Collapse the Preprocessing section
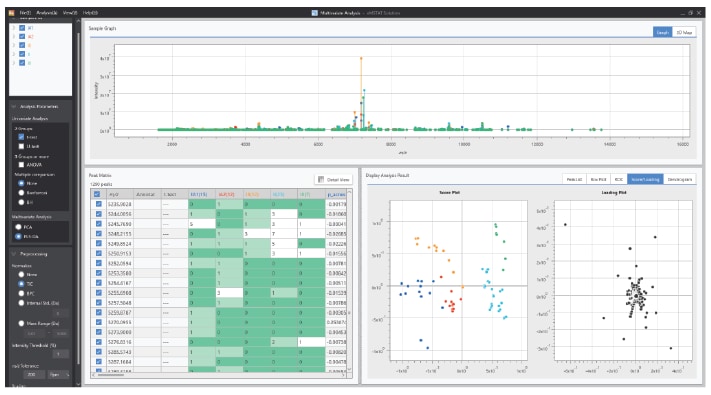711x395 pixels. click(x=14, y=254)
